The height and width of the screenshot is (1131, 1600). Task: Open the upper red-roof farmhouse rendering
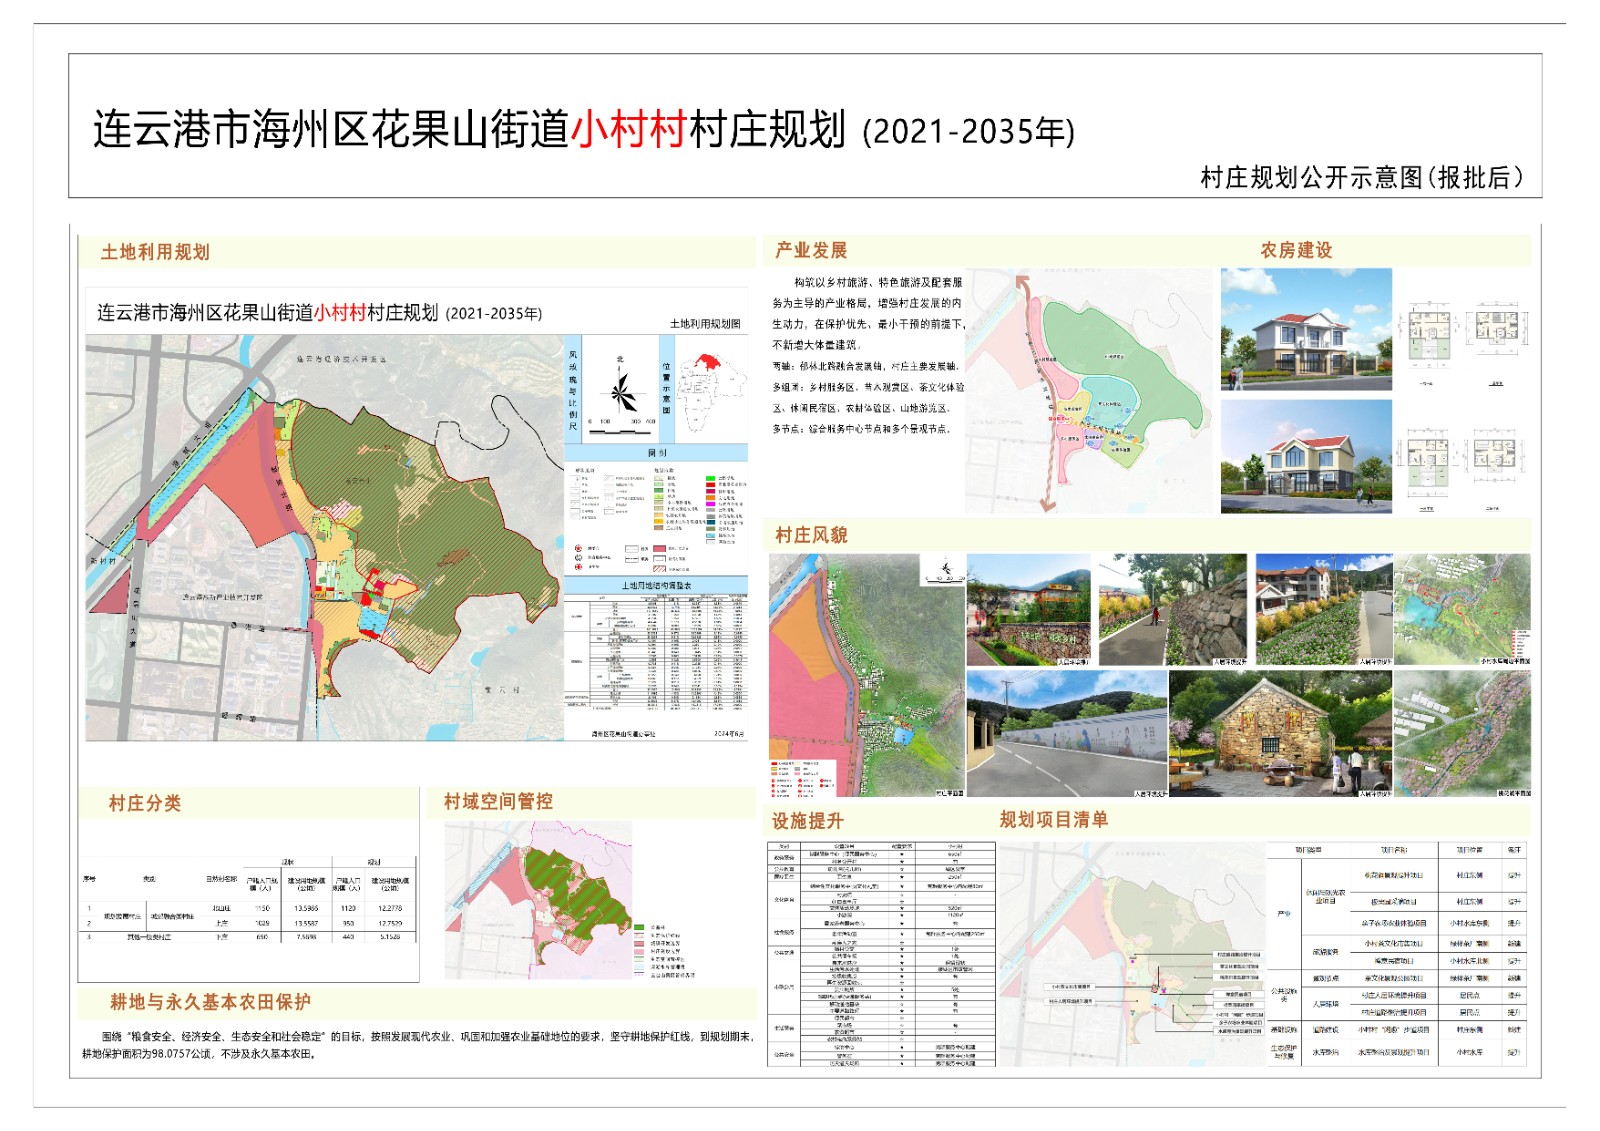click(1306, 329)
